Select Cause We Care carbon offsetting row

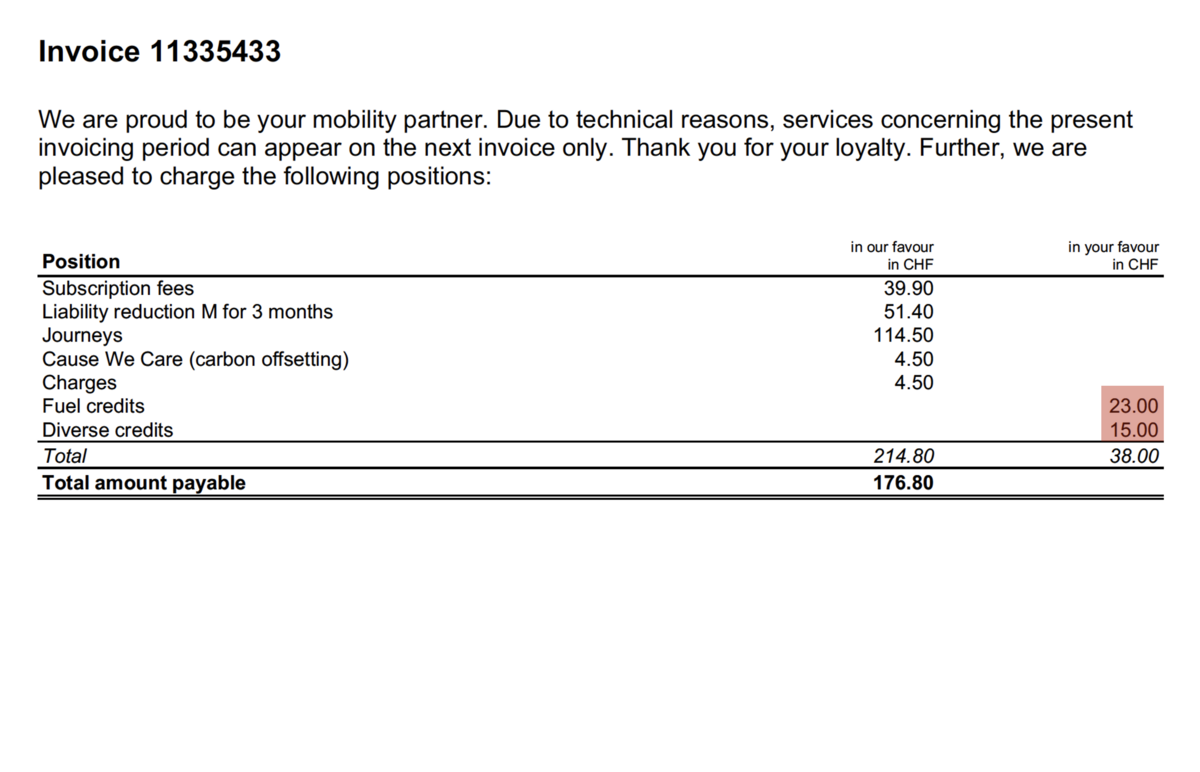coord(196,360)
